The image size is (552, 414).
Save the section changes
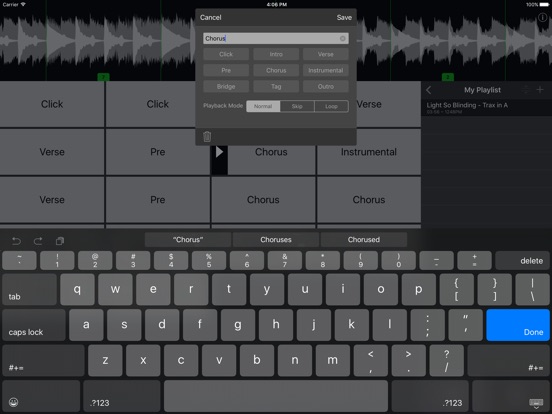tap(344, 18)
